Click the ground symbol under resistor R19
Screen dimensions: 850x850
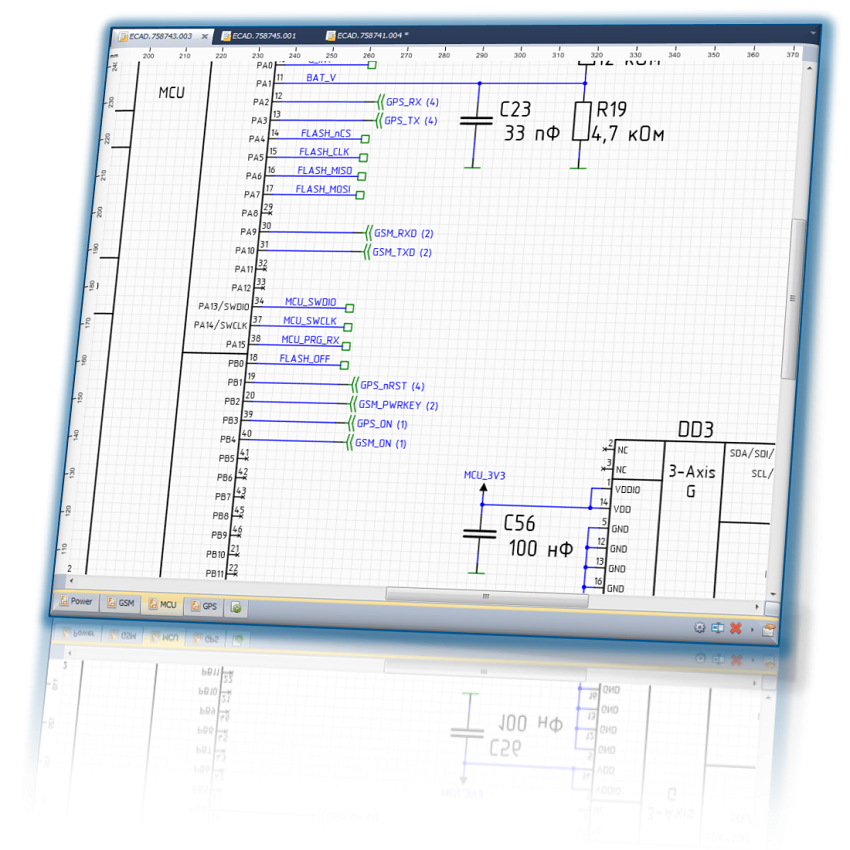coord(578,168)
